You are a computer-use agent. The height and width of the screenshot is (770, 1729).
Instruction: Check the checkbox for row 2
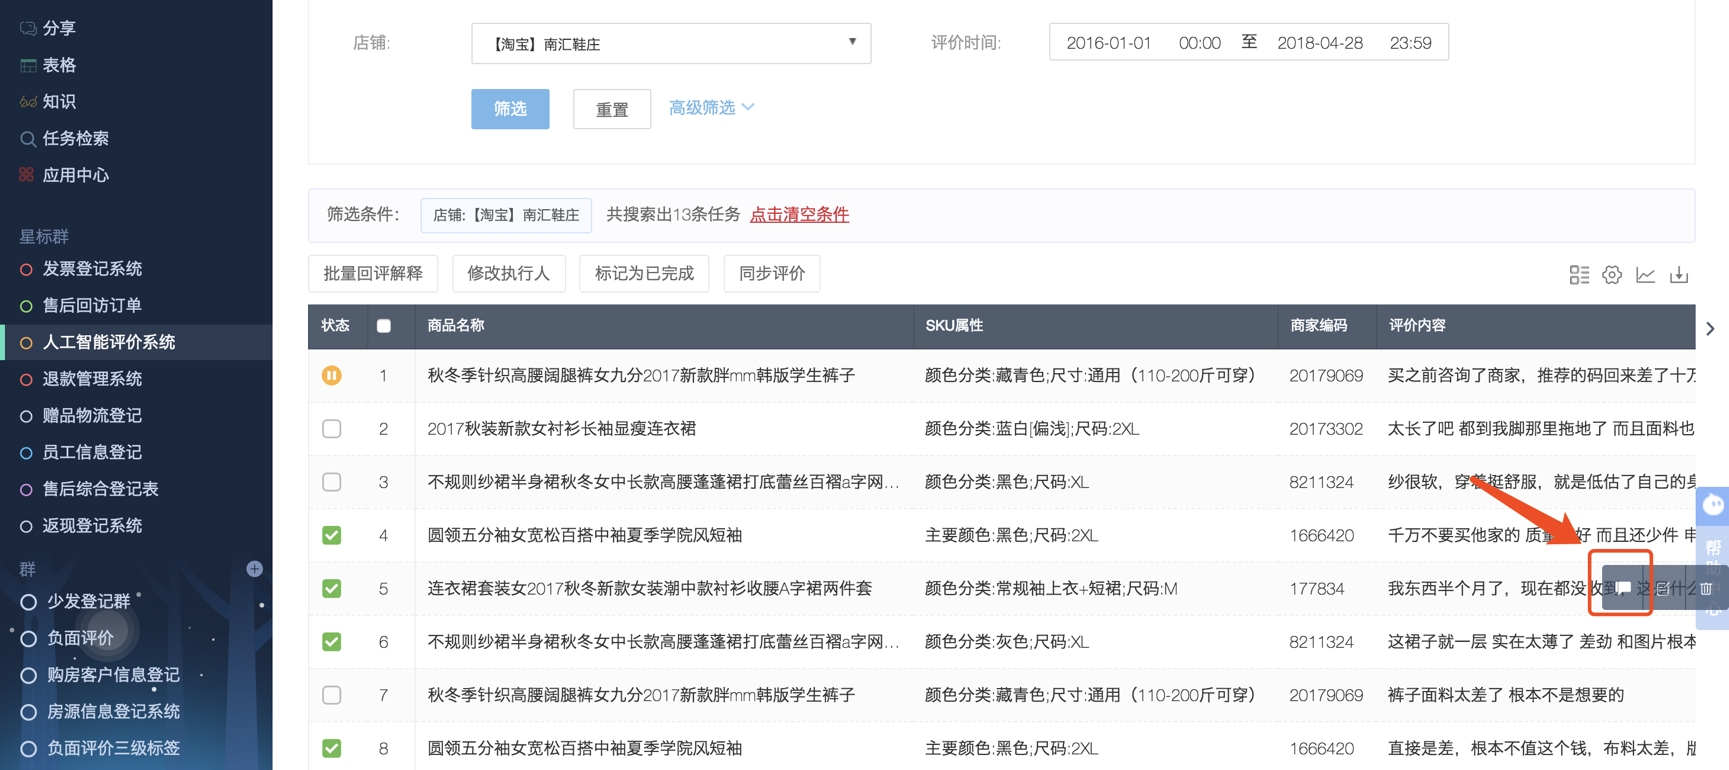point(332,429)
